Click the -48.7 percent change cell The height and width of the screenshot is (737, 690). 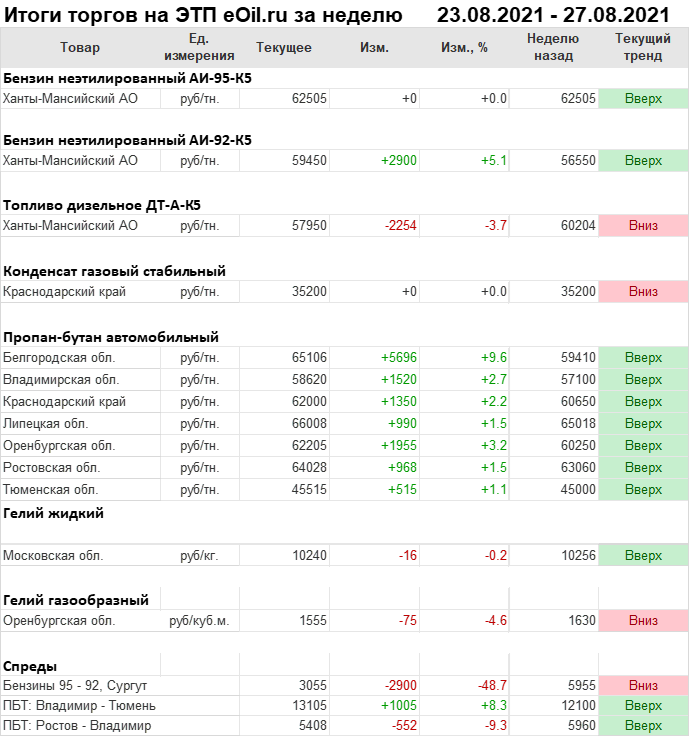(x=493, y=685)
